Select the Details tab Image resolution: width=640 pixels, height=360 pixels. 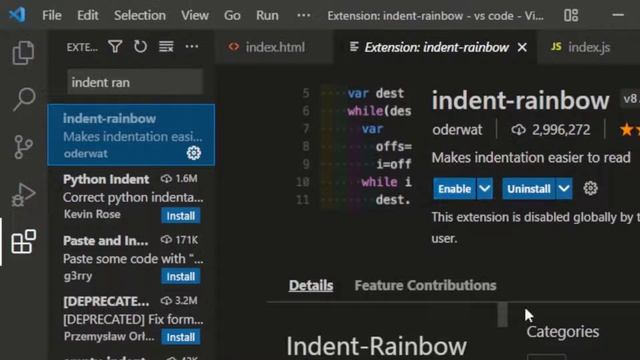(311, 285)
